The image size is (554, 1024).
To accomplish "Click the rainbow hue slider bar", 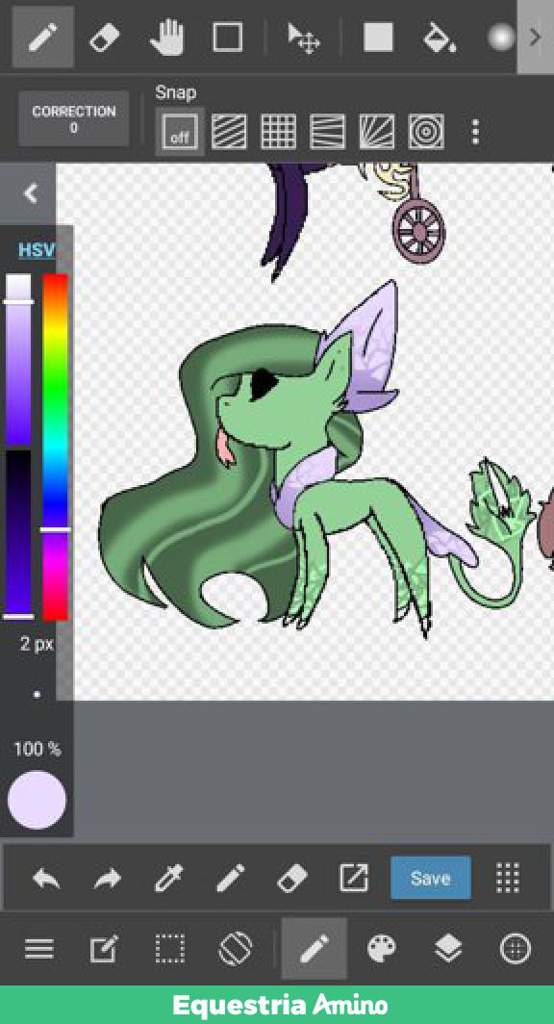I will [56, 447].
